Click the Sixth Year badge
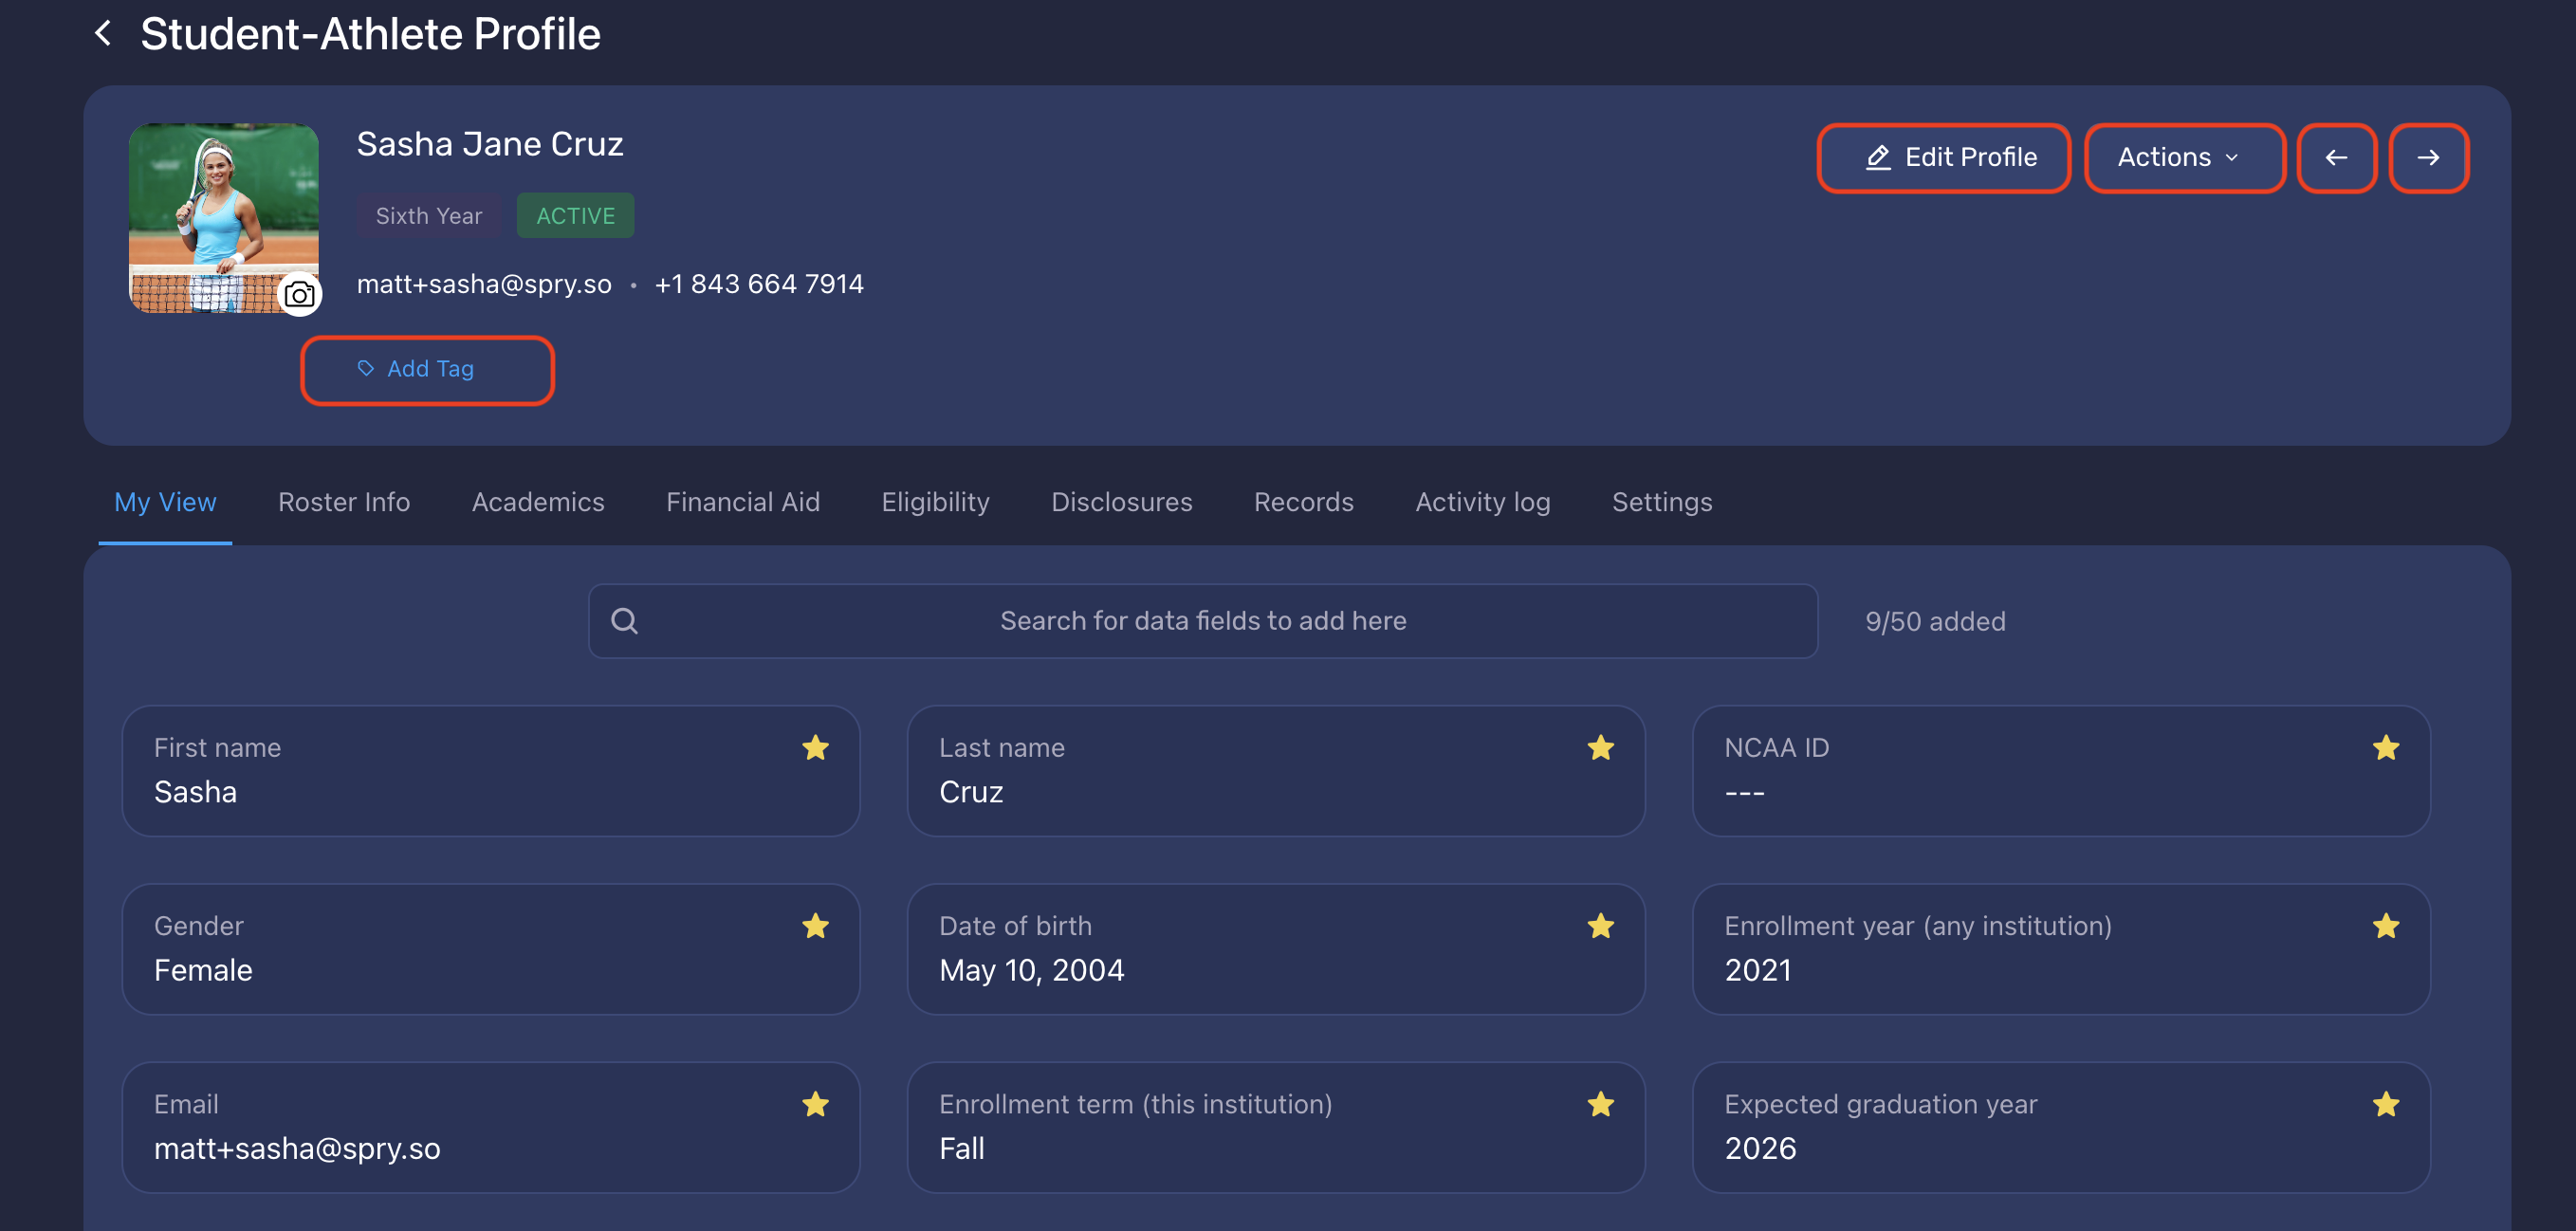2576x1231 pixels. pyautogui.click(x=428, y=215)
